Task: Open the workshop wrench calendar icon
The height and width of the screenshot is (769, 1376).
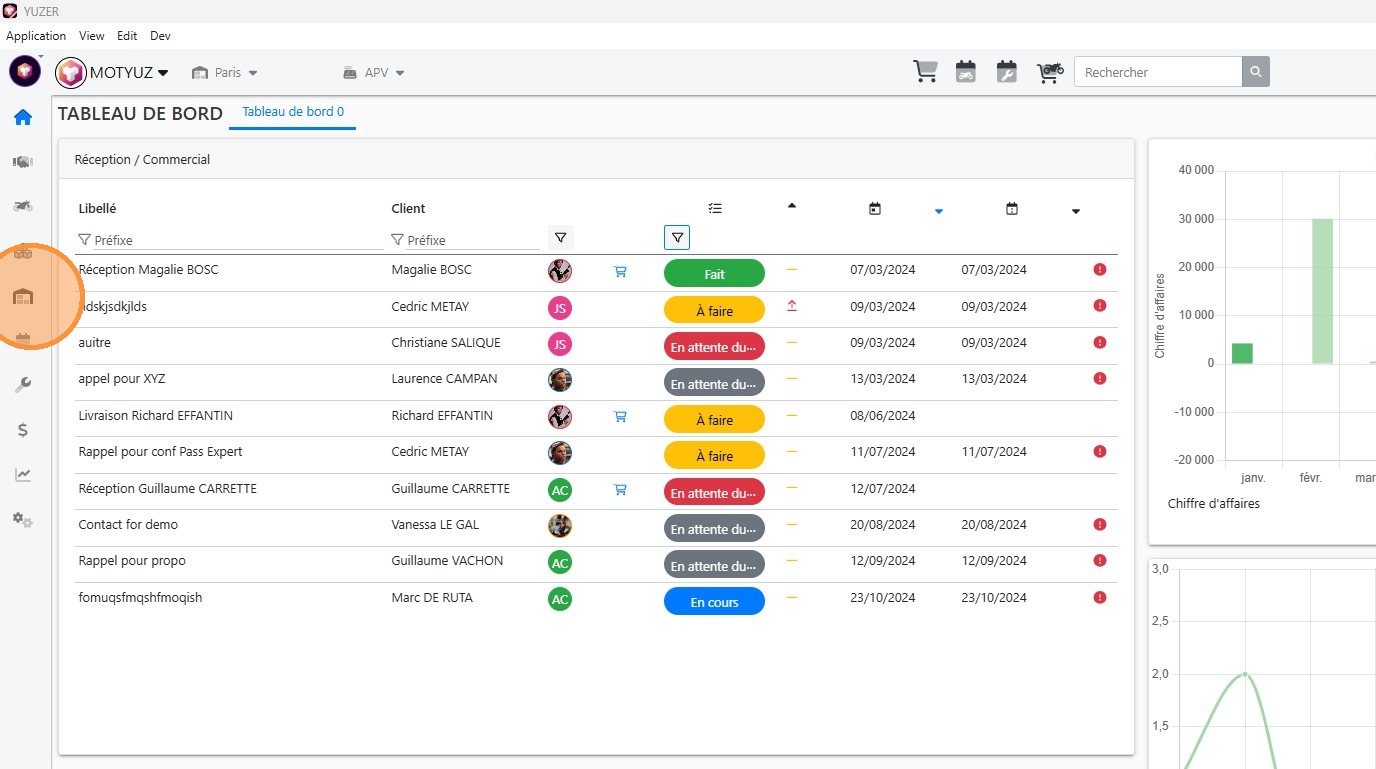Action: click(x=1007, y=72)
